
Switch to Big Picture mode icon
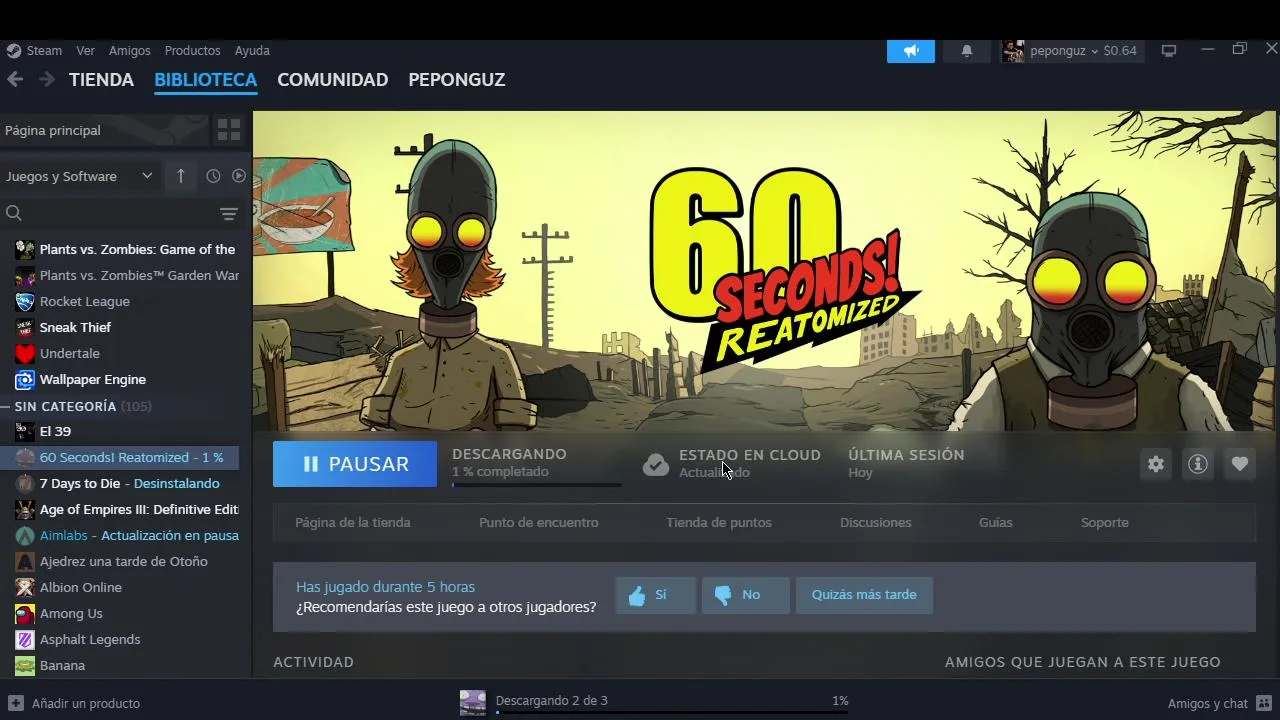coord(1169,51)
